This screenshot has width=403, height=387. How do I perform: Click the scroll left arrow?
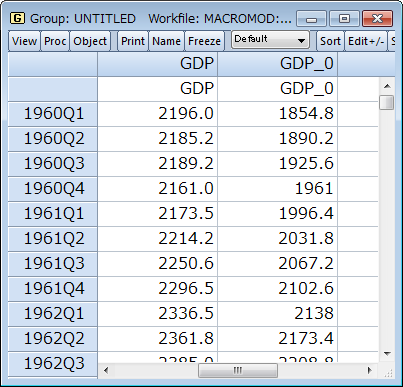tap(106, 370)
